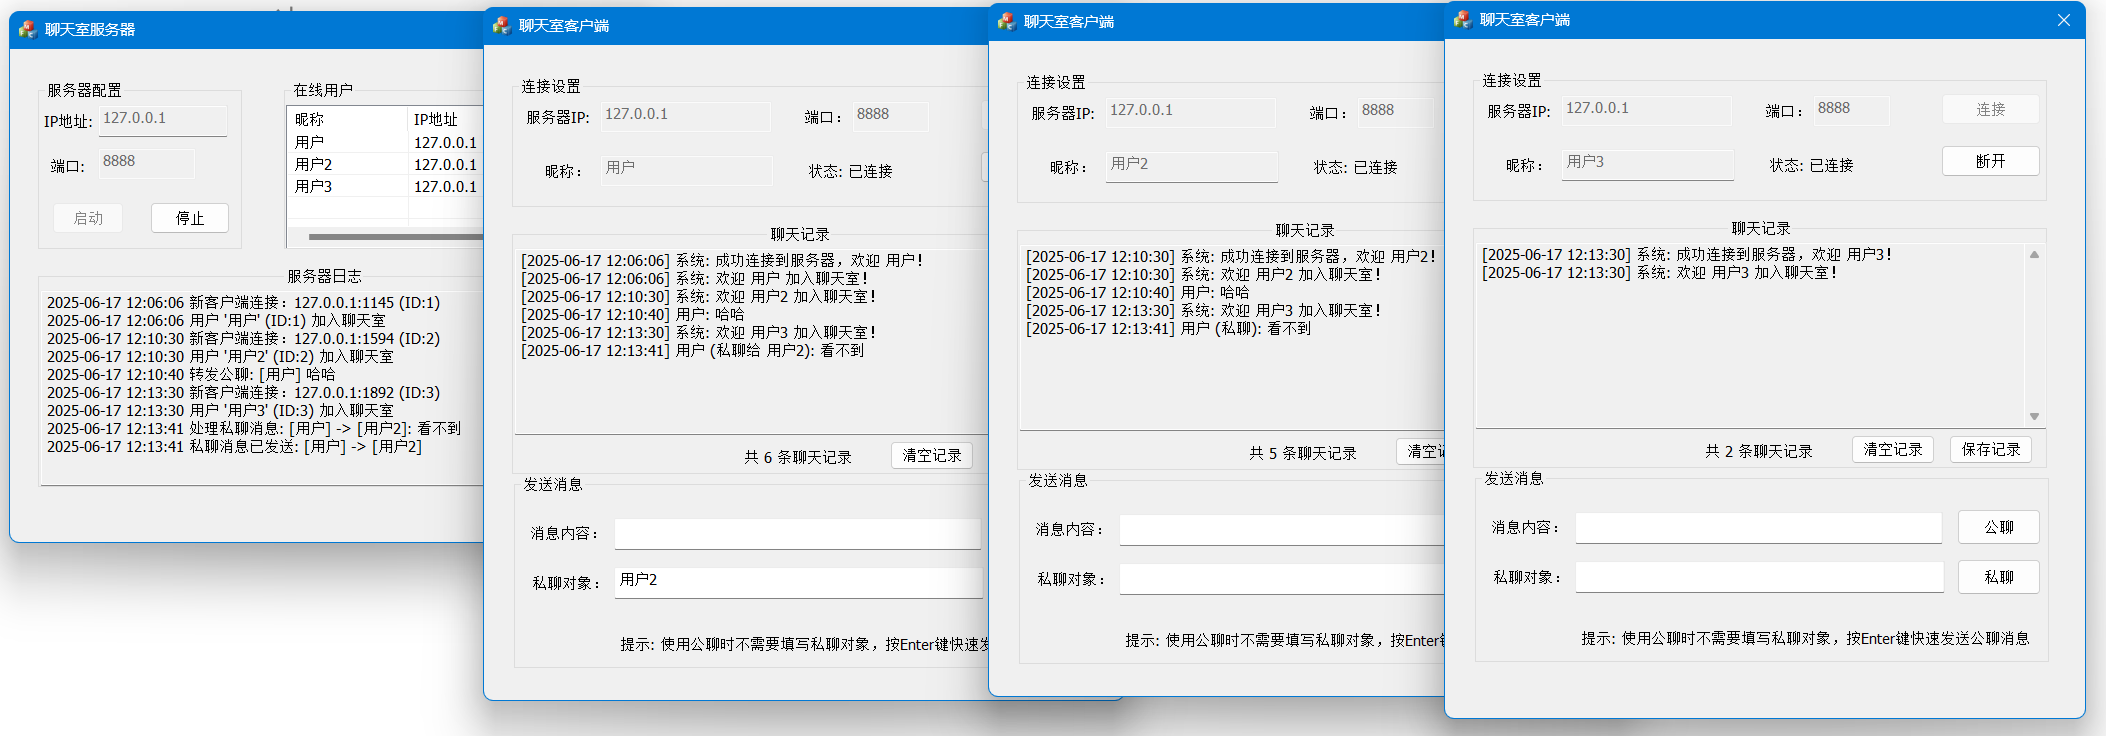
Task: Click the 私聊 private chat button
Action: [1998, 577]
